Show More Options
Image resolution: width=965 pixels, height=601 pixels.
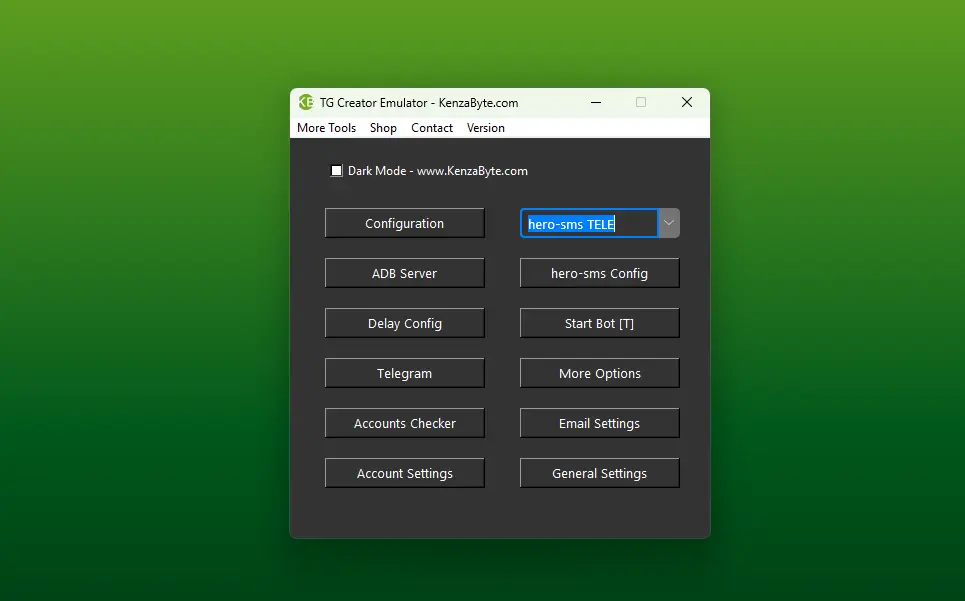click(x=599, y=373)
